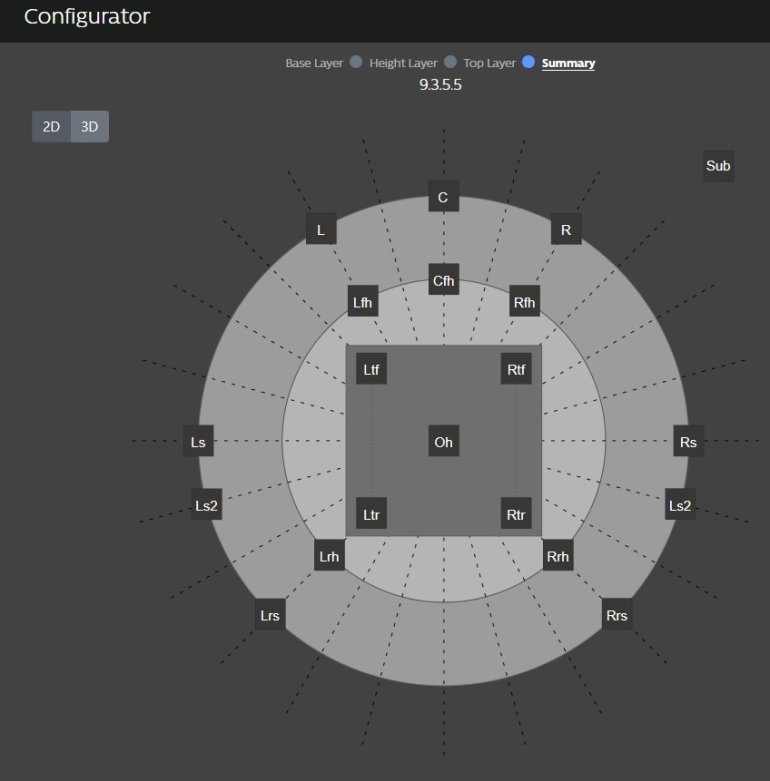Pick the Cfh center front height speaker
Viewport: 770px width, 781px height.
click(x=443, y=281)
